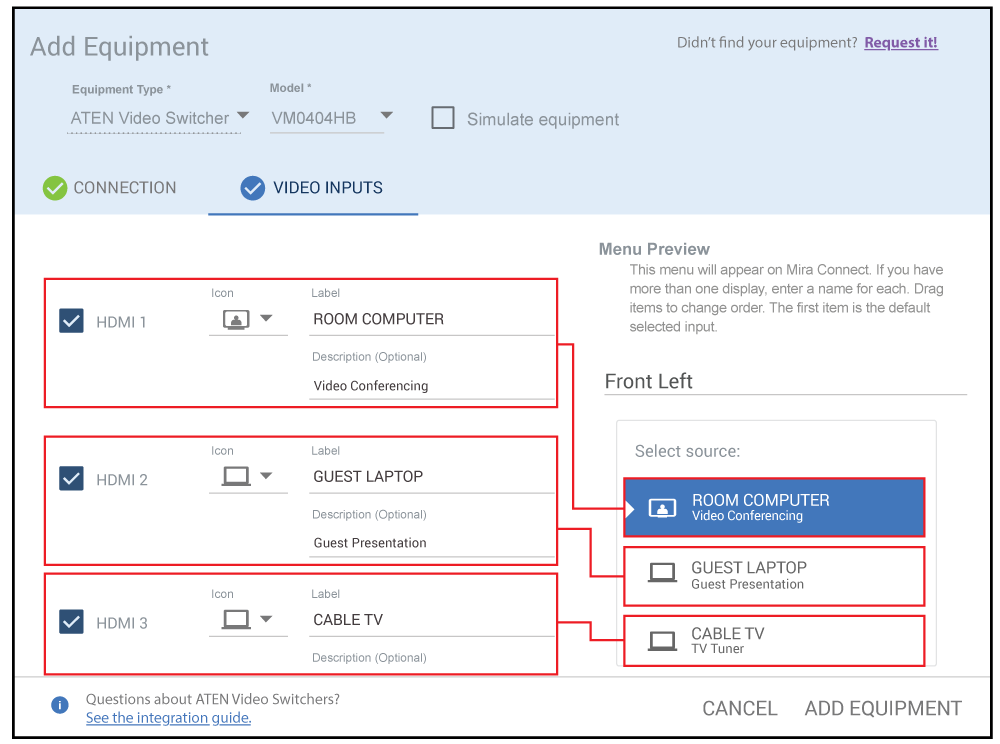Edit the Front Left display name field
This screenshot has height=744, width=1000.
coord(785,381)
